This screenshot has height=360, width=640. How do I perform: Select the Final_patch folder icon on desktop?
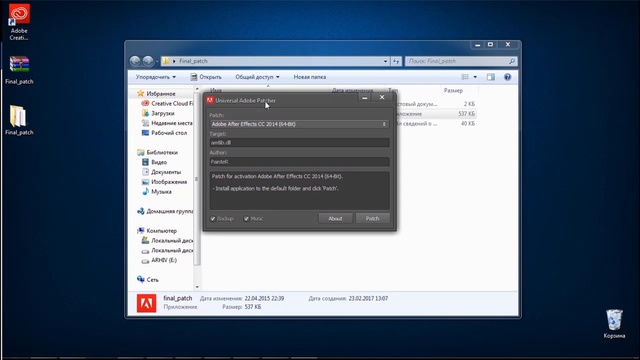(x=19, y=120)
